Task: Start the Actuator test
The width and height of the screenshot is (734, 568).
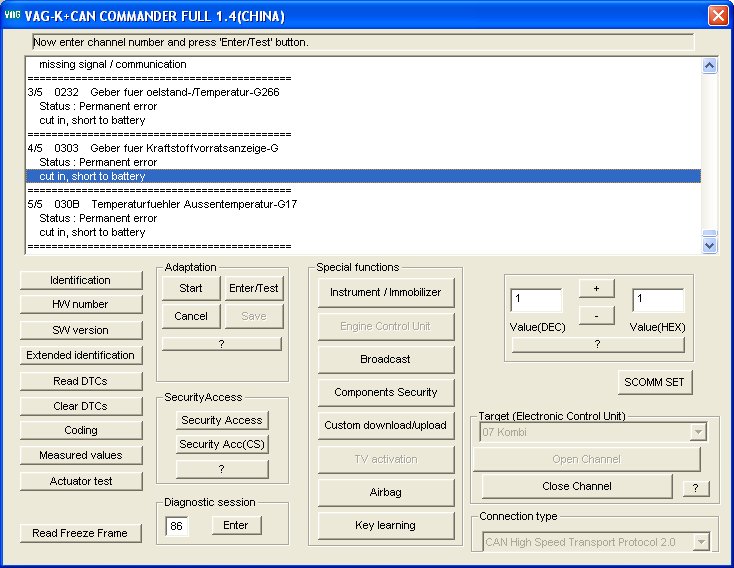Action: pos(81,481)
